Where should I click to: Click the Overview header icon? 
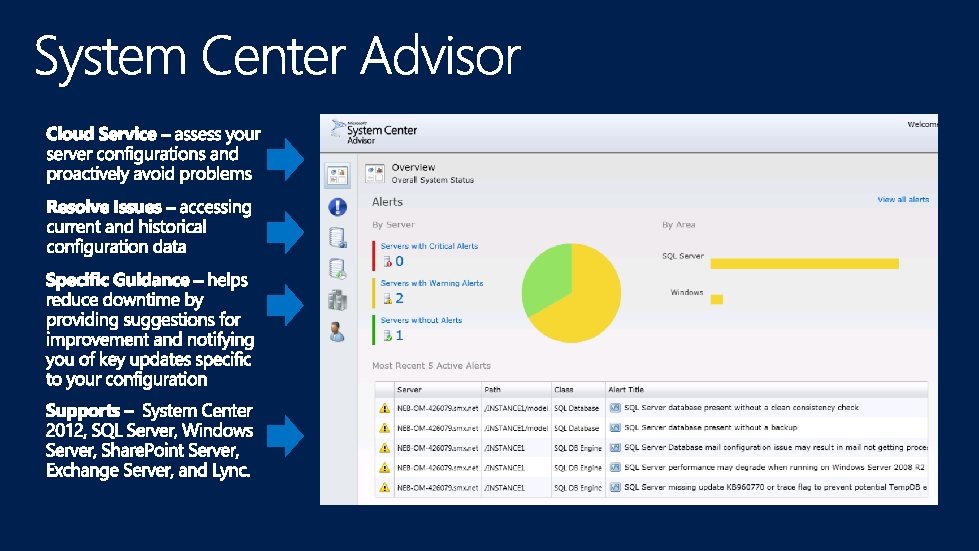(x=375, y=173)
